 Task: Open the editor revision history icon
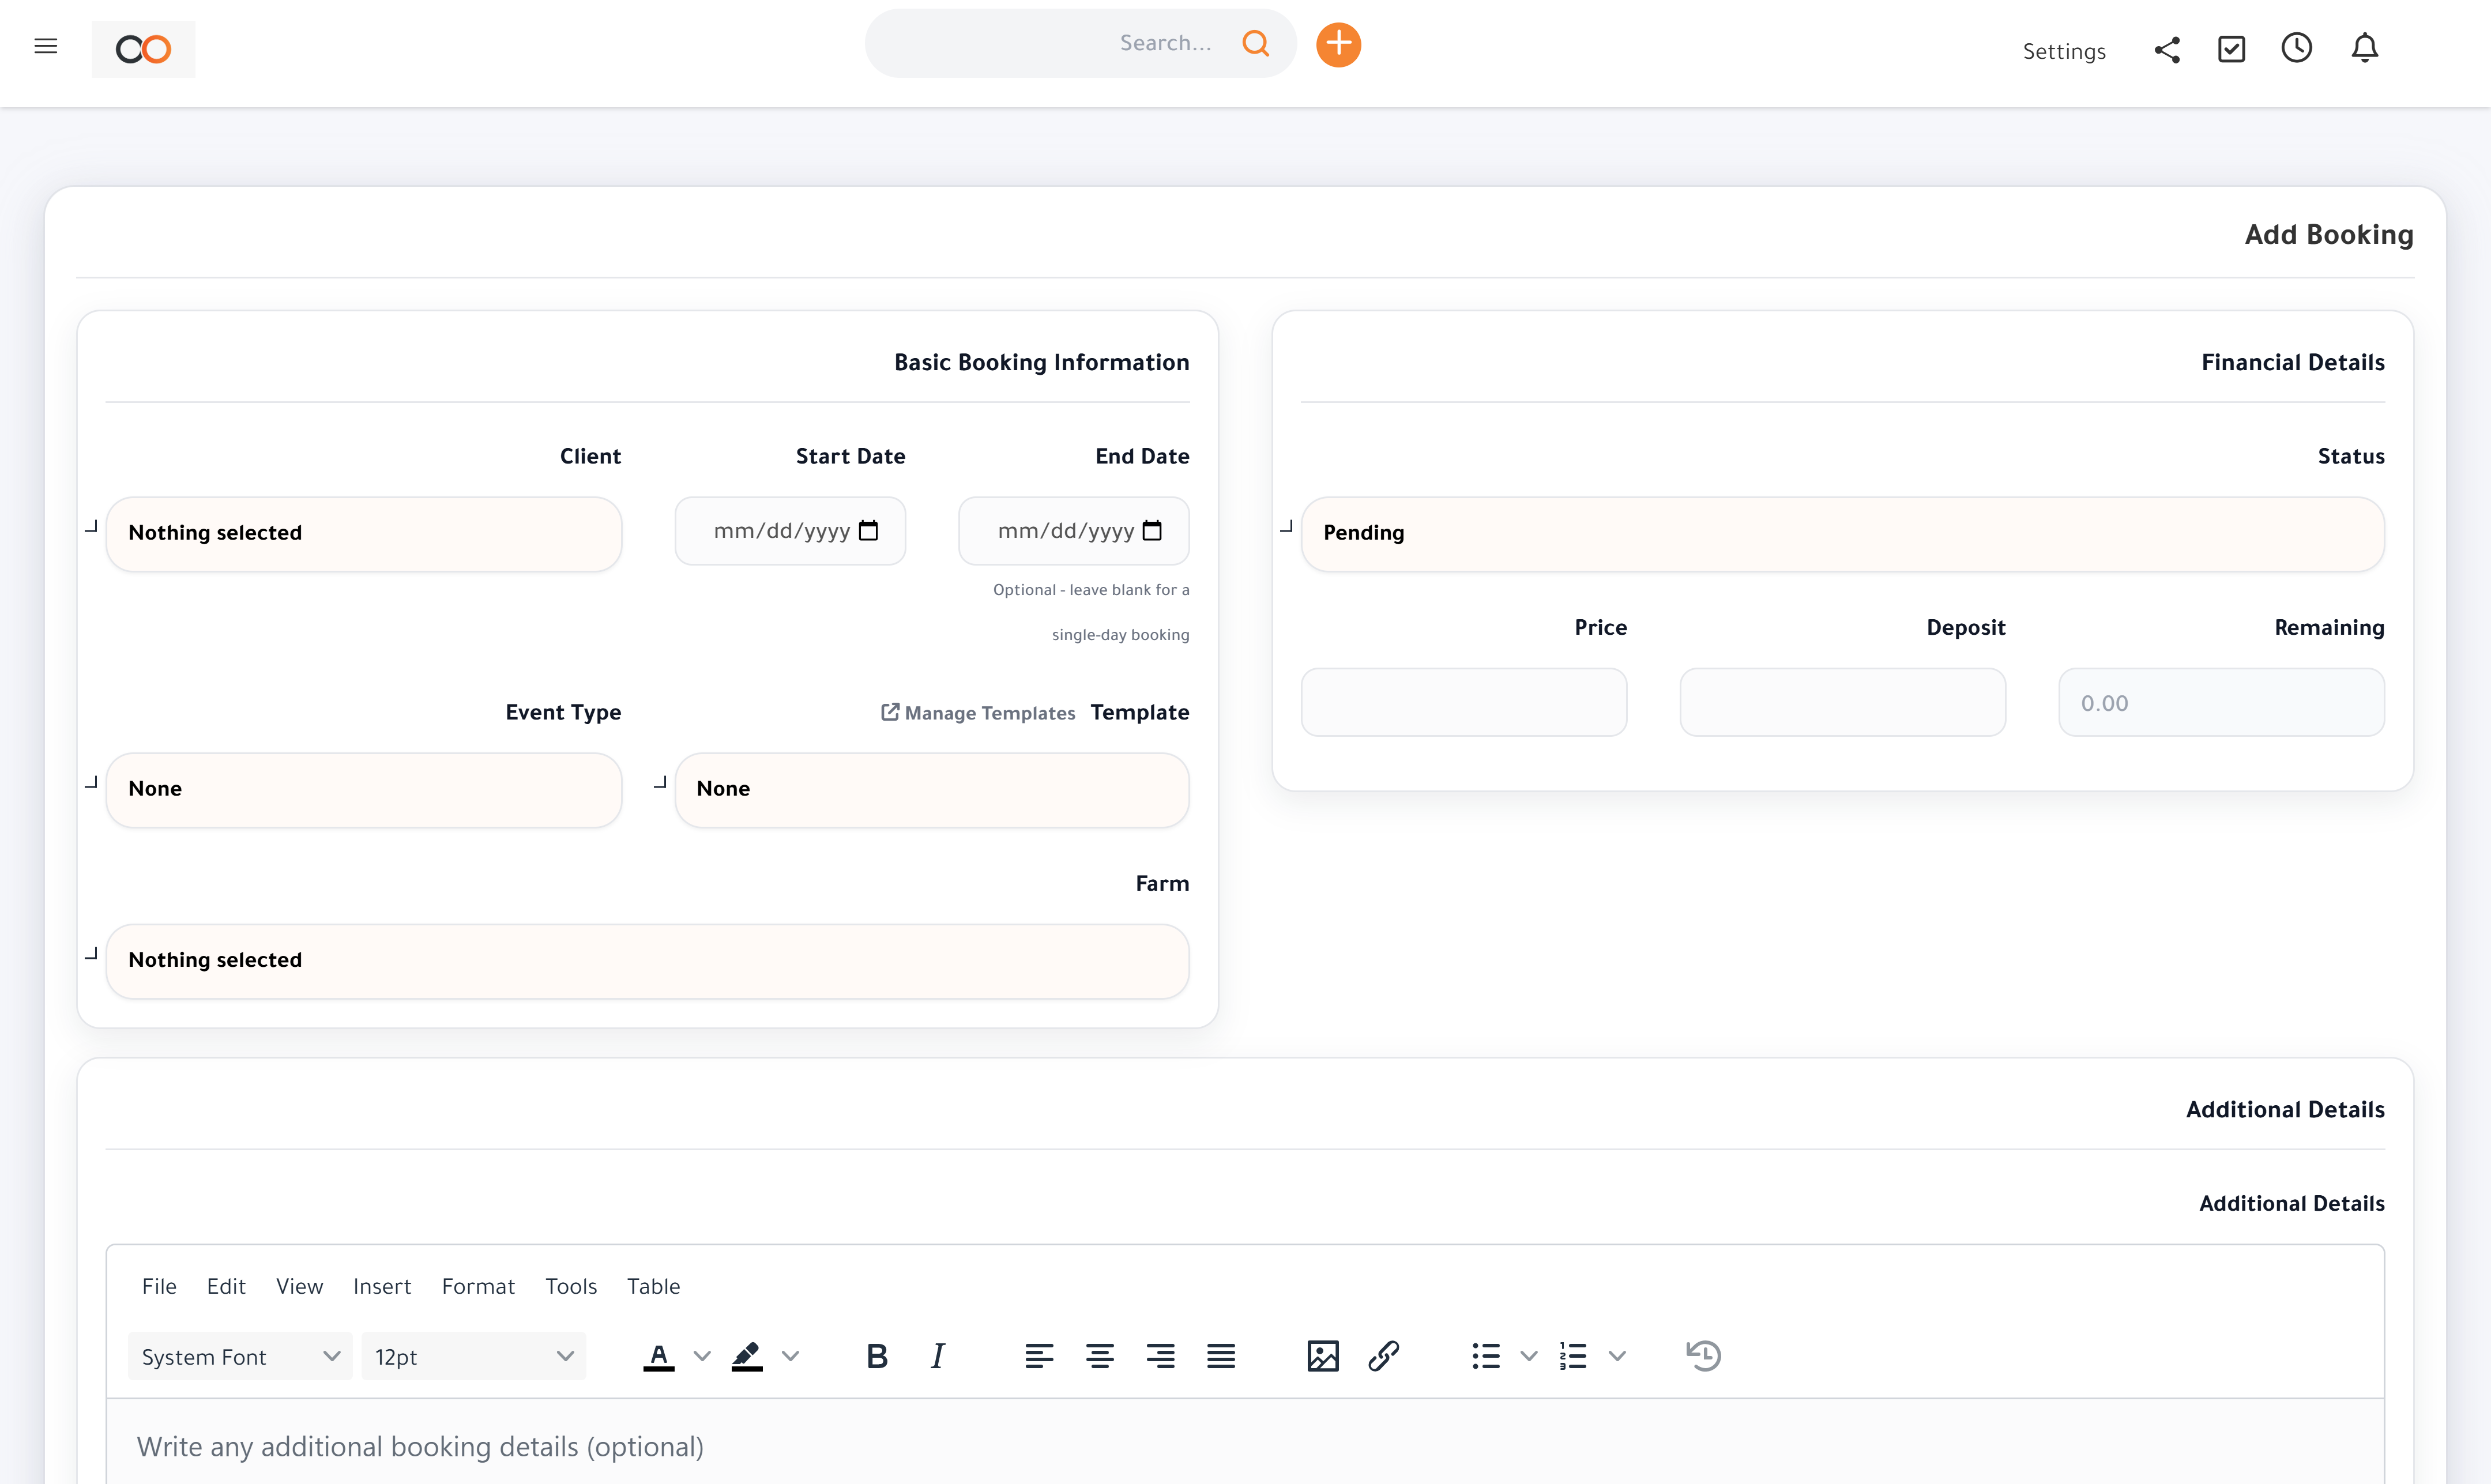point(1704,1356)
